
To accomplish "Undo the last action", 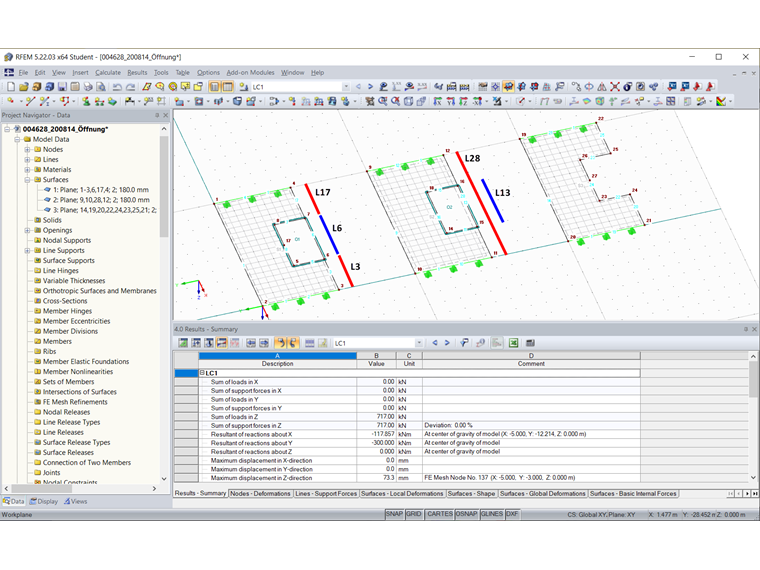I will point(117,87).
